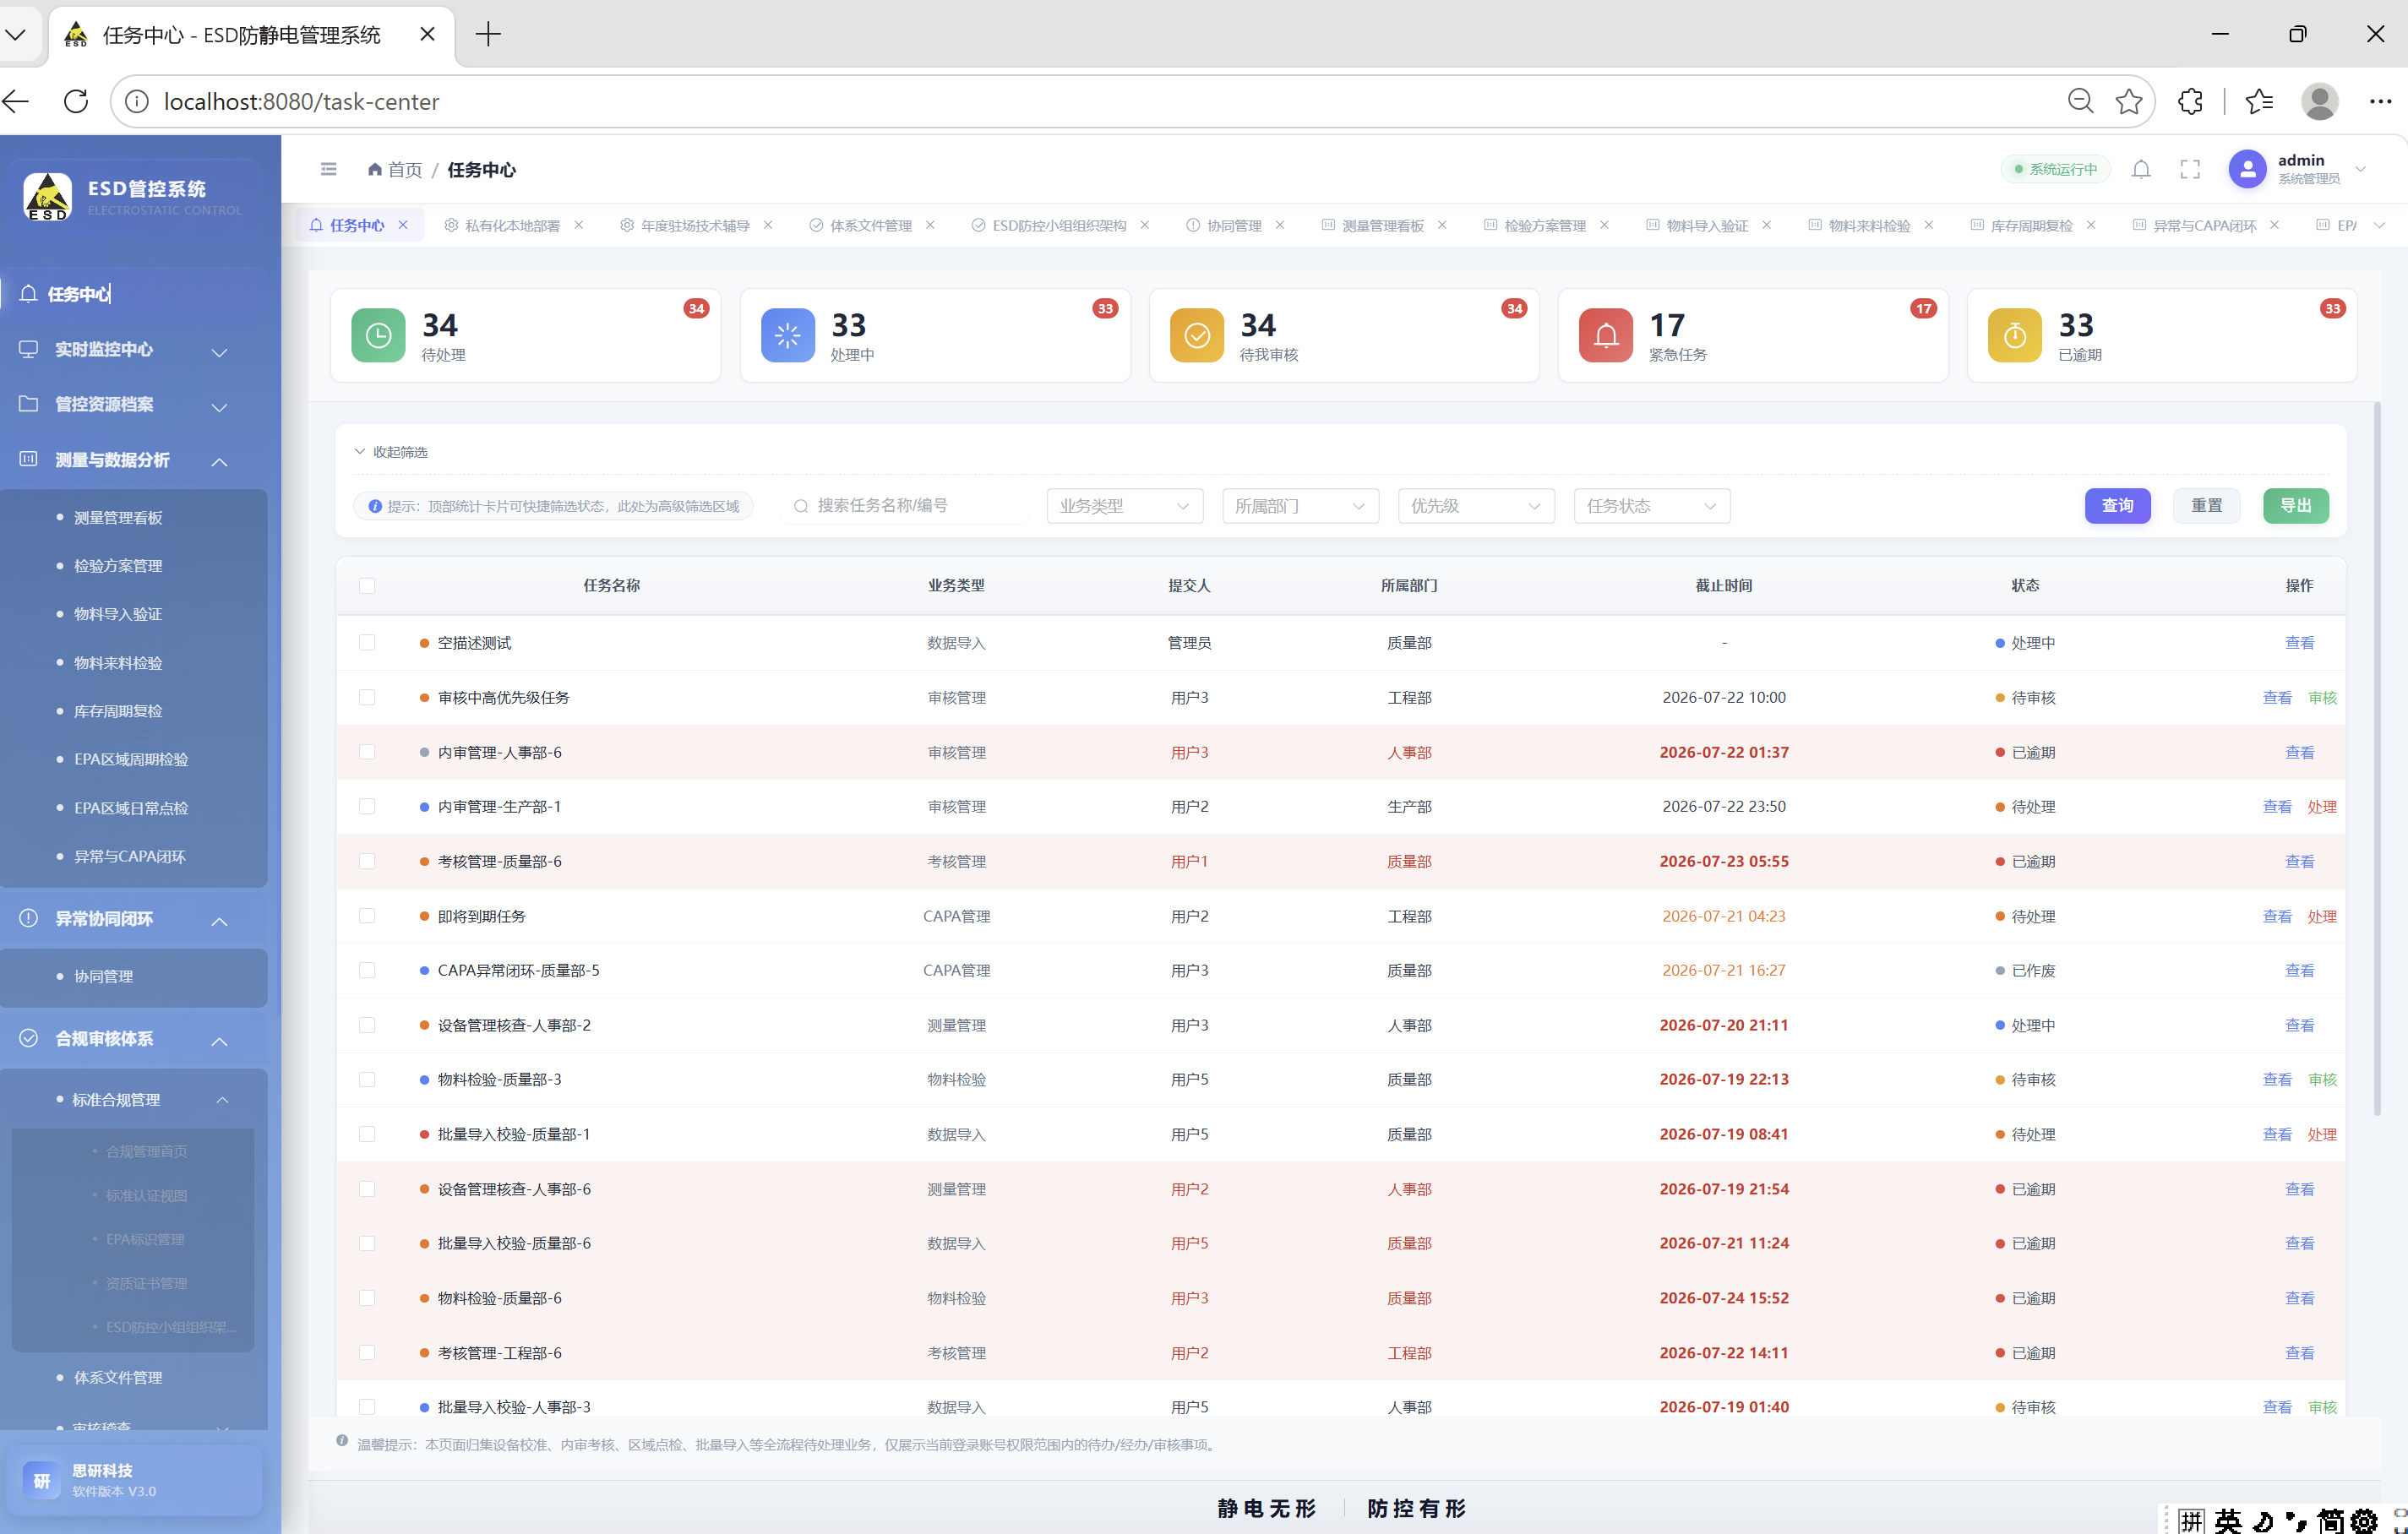The width and height of the screenshot is (2408, 1534).
Task: Click the 导出 button
Action: 2296,506
